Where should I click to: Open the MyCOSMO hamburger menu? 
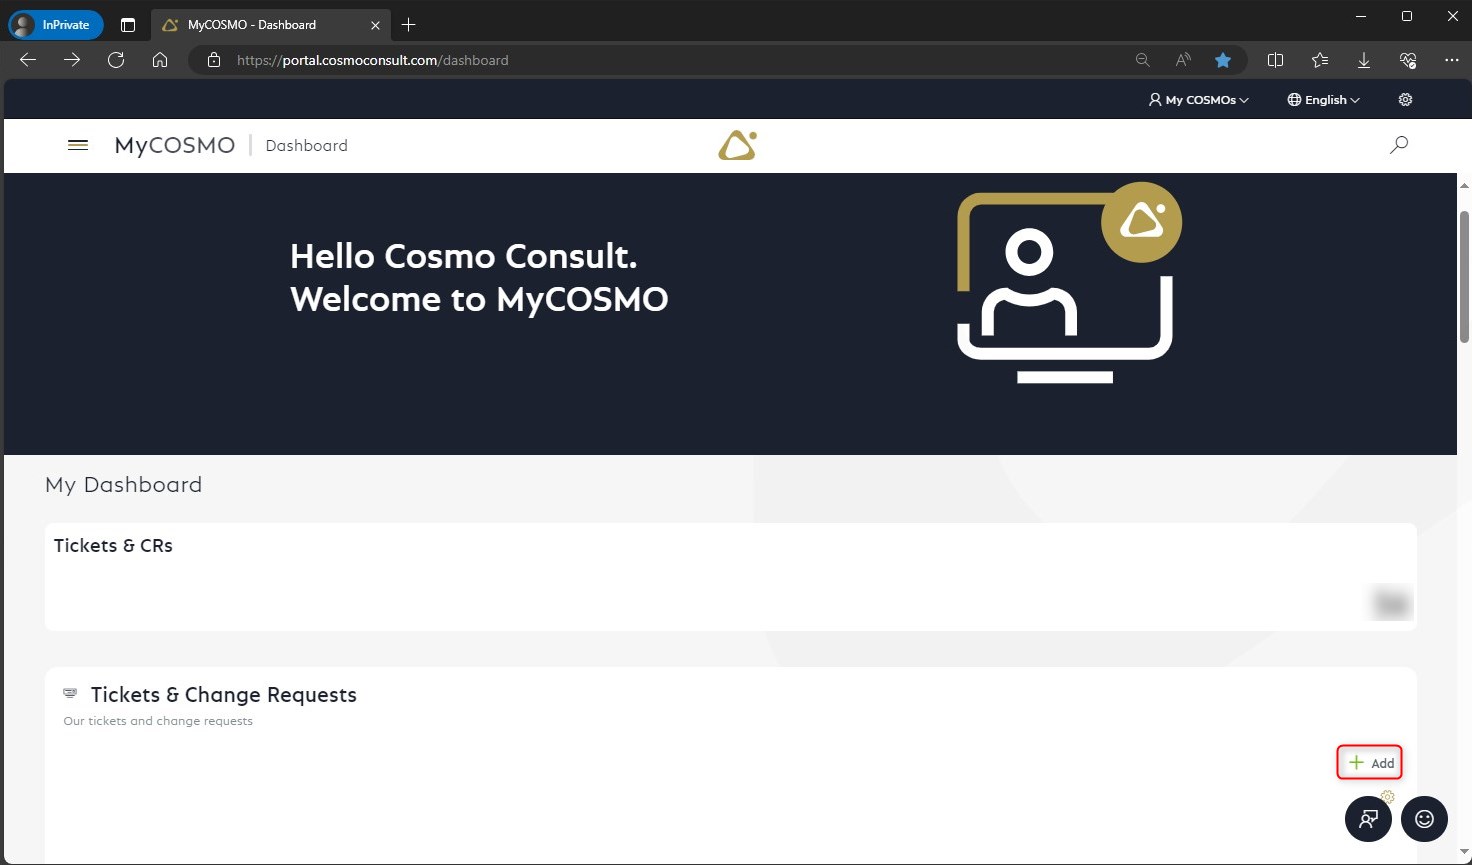(x=77, y=145)
